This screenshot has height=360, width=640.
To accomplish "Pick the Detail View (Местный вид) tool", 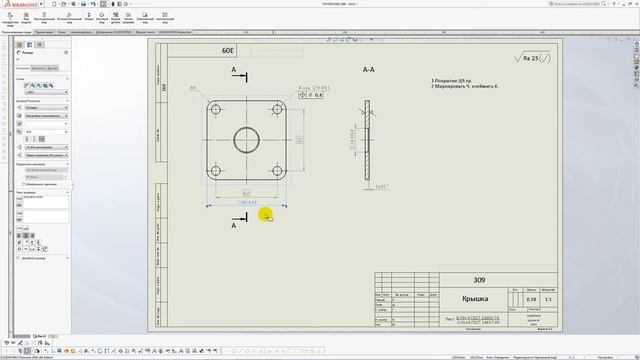I will 102,17.
